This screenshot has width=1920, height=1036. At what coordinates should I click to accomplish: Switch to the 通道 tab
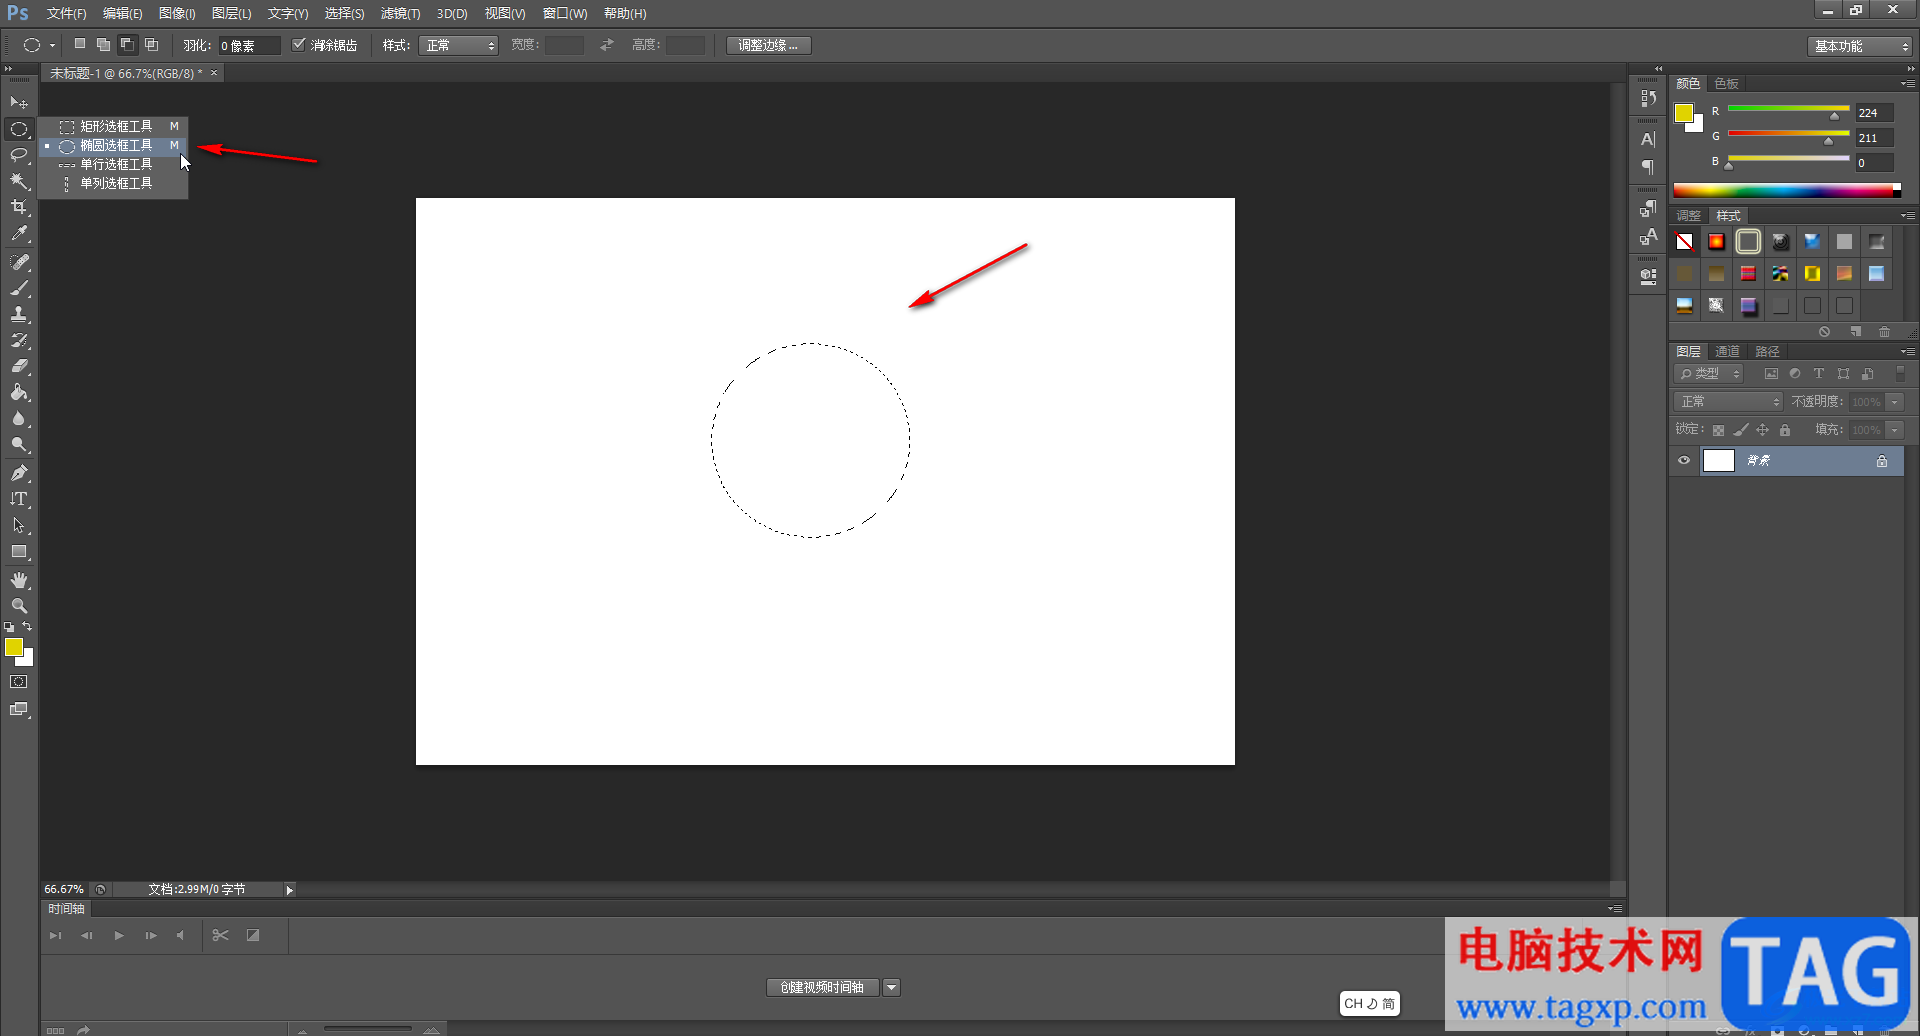coord(1727,351)
